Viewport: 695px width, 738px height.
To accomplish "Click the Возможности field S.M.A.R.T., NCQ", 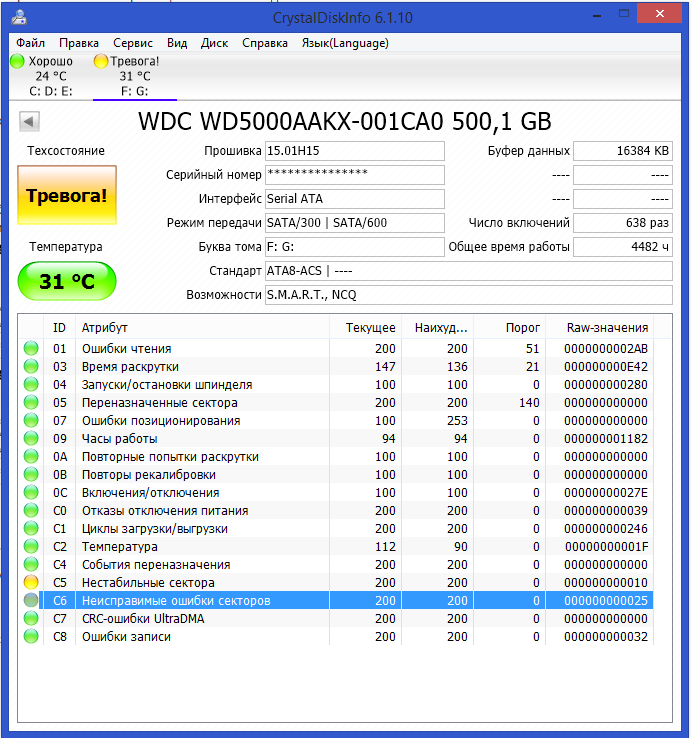I will click(469, 295).
